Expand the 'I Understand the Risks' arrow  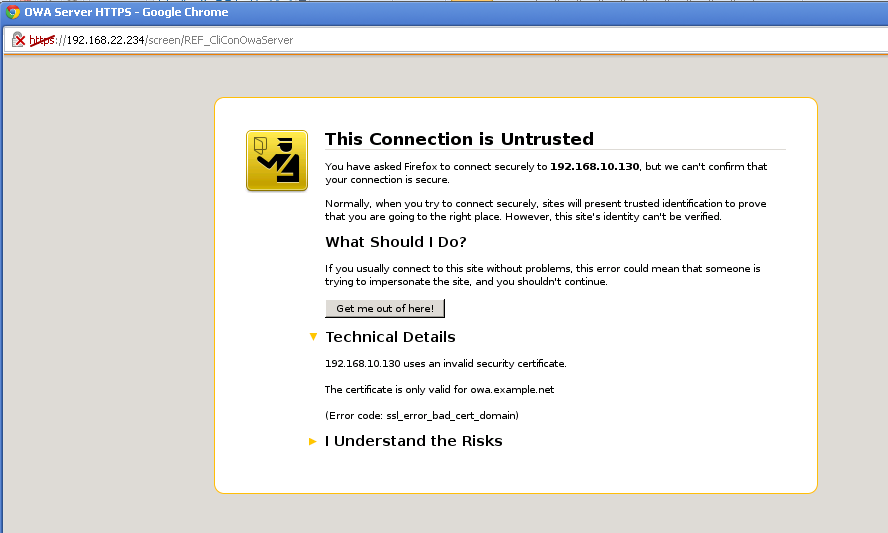point(313,441)
